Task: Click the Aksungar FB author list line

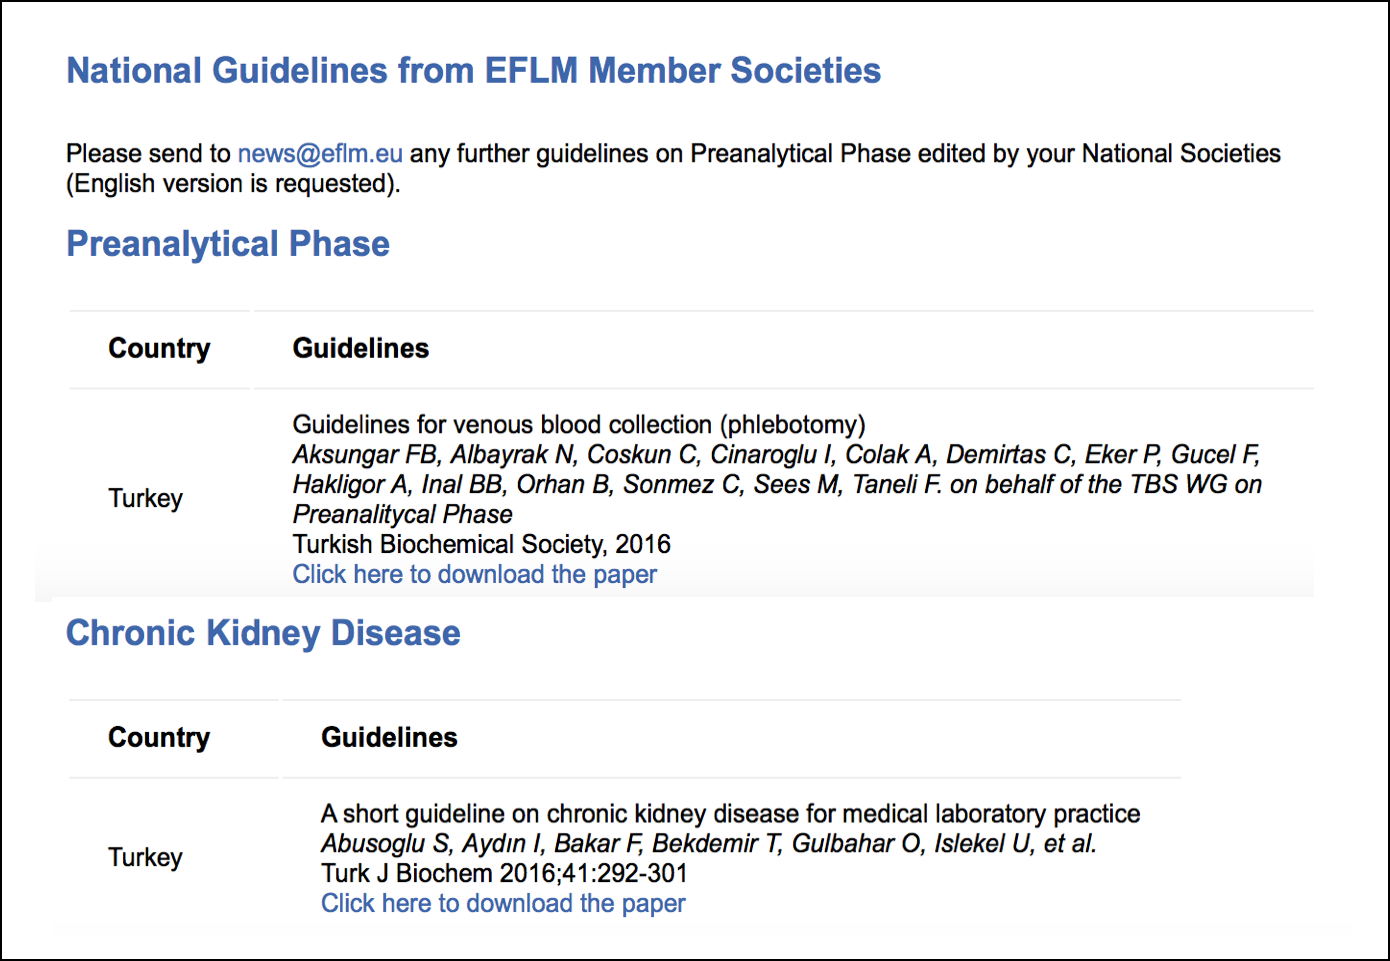Action: tap(776, 455)
